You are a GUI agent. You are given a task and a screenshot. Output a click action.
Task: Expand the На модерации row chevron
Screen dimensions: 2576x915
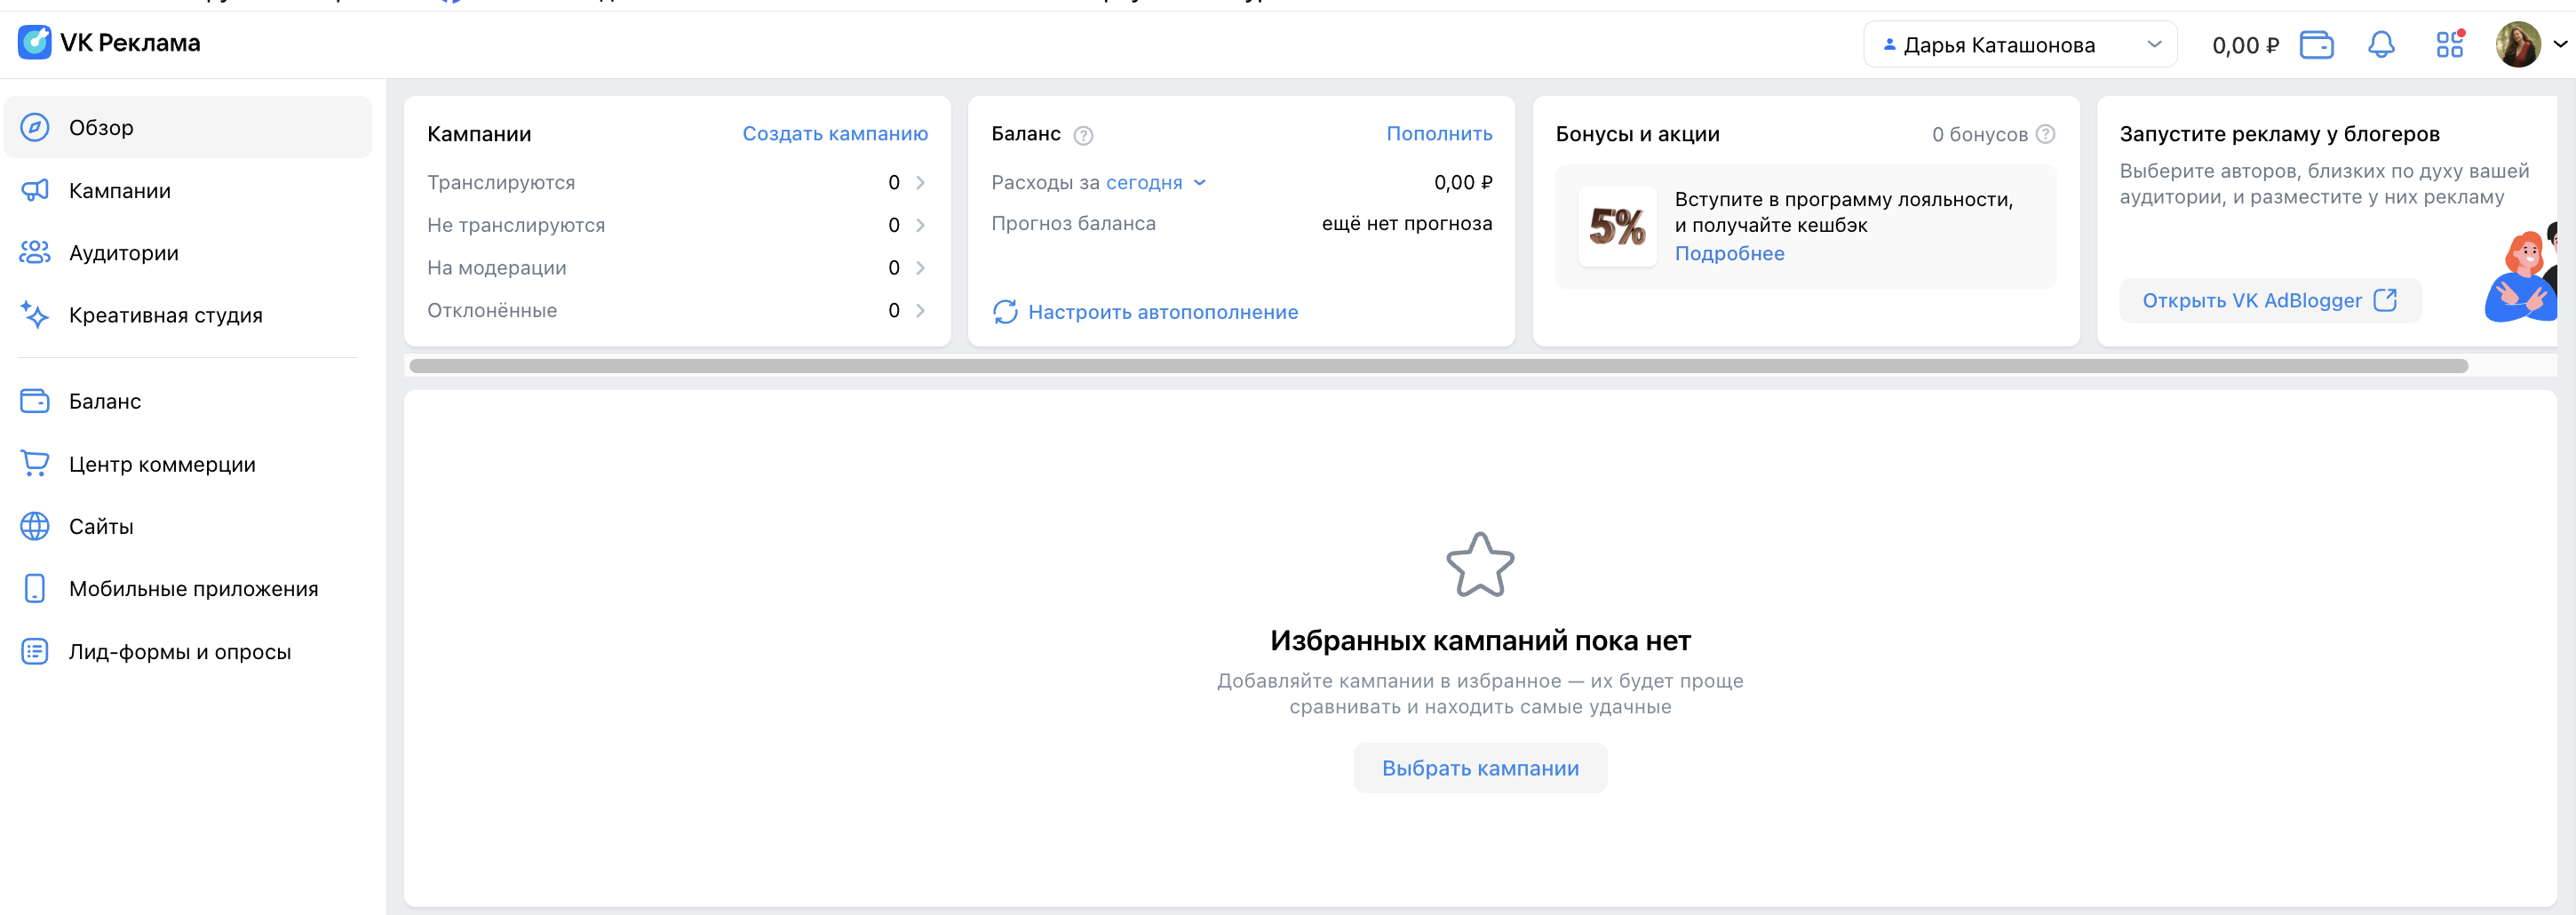click(920, 268)
